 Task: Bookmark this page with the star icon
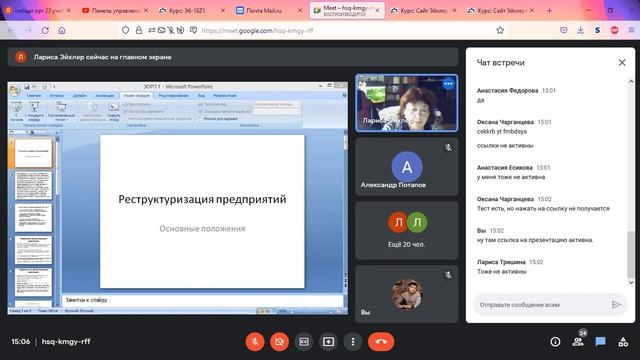pyautogui.click(x=500, y=30)
